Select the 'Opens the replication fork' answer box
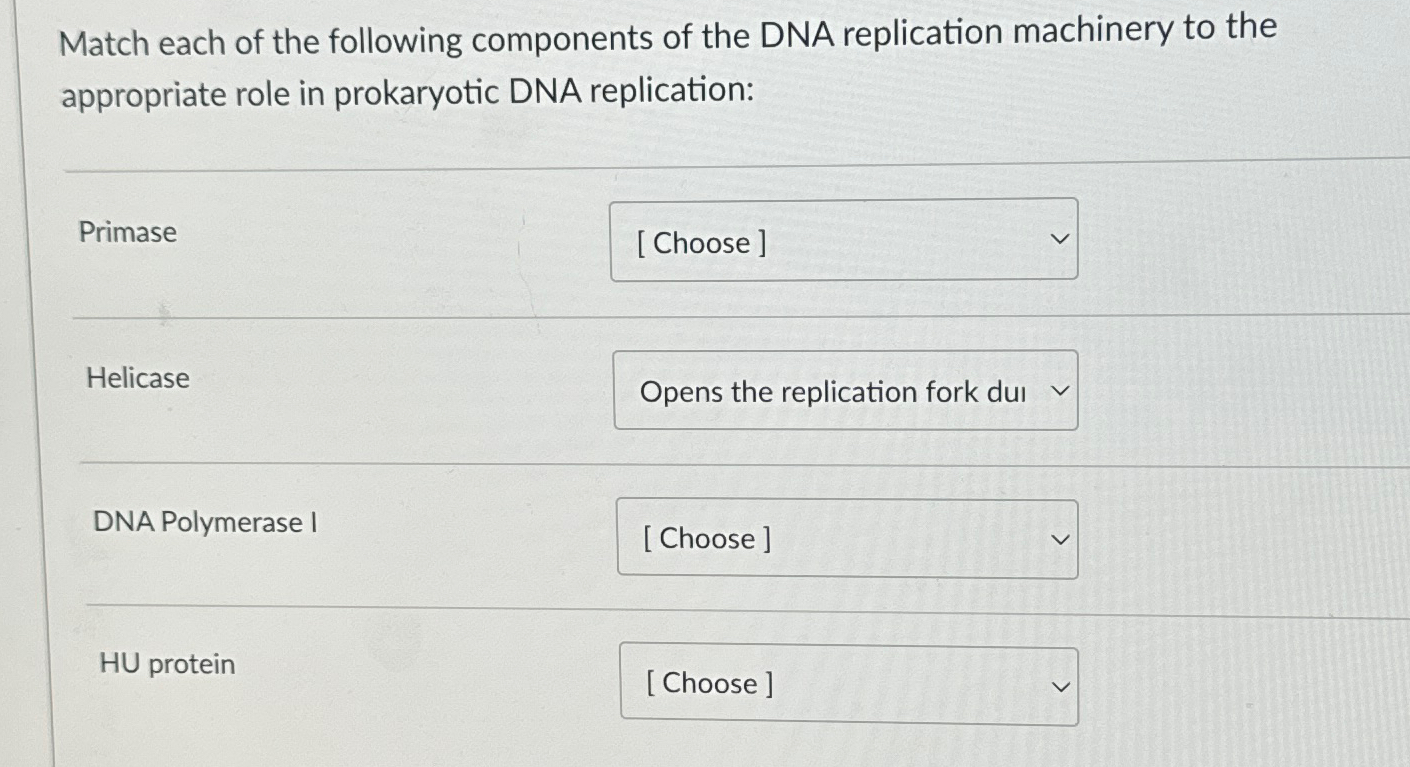Screen dimensions: 1410x767 pos(845,390)
